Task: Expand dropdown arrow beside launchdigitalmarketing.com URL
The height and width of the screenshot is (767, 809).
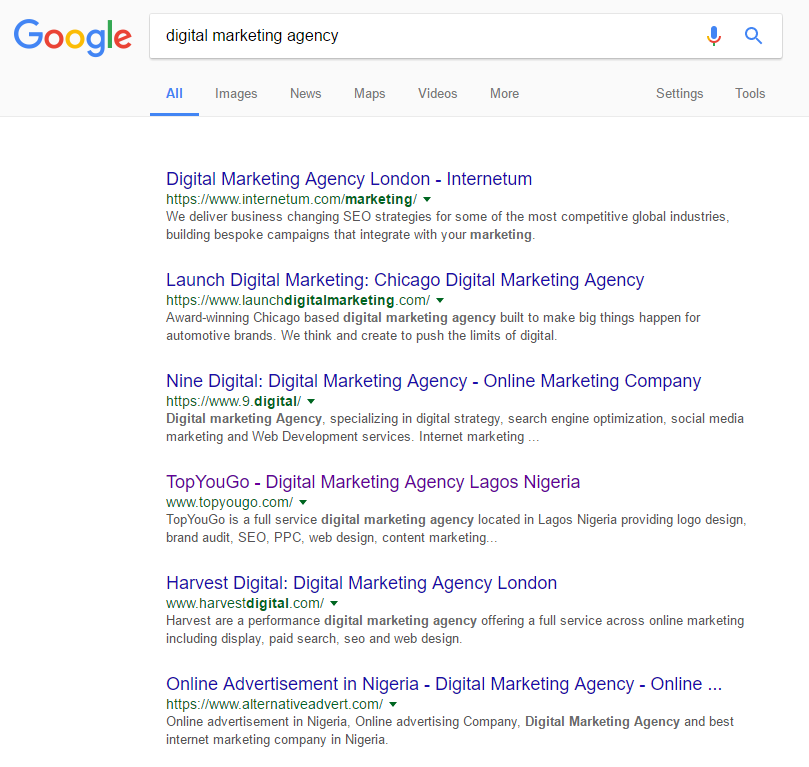Action: pos(440,301)
